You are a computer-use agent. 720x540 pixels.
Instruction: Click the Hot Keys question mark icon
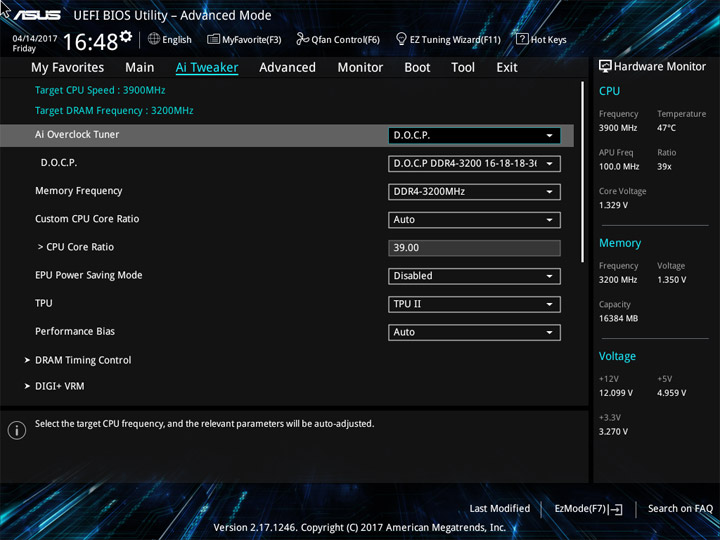pyautogui.click(x=522, y=39)
